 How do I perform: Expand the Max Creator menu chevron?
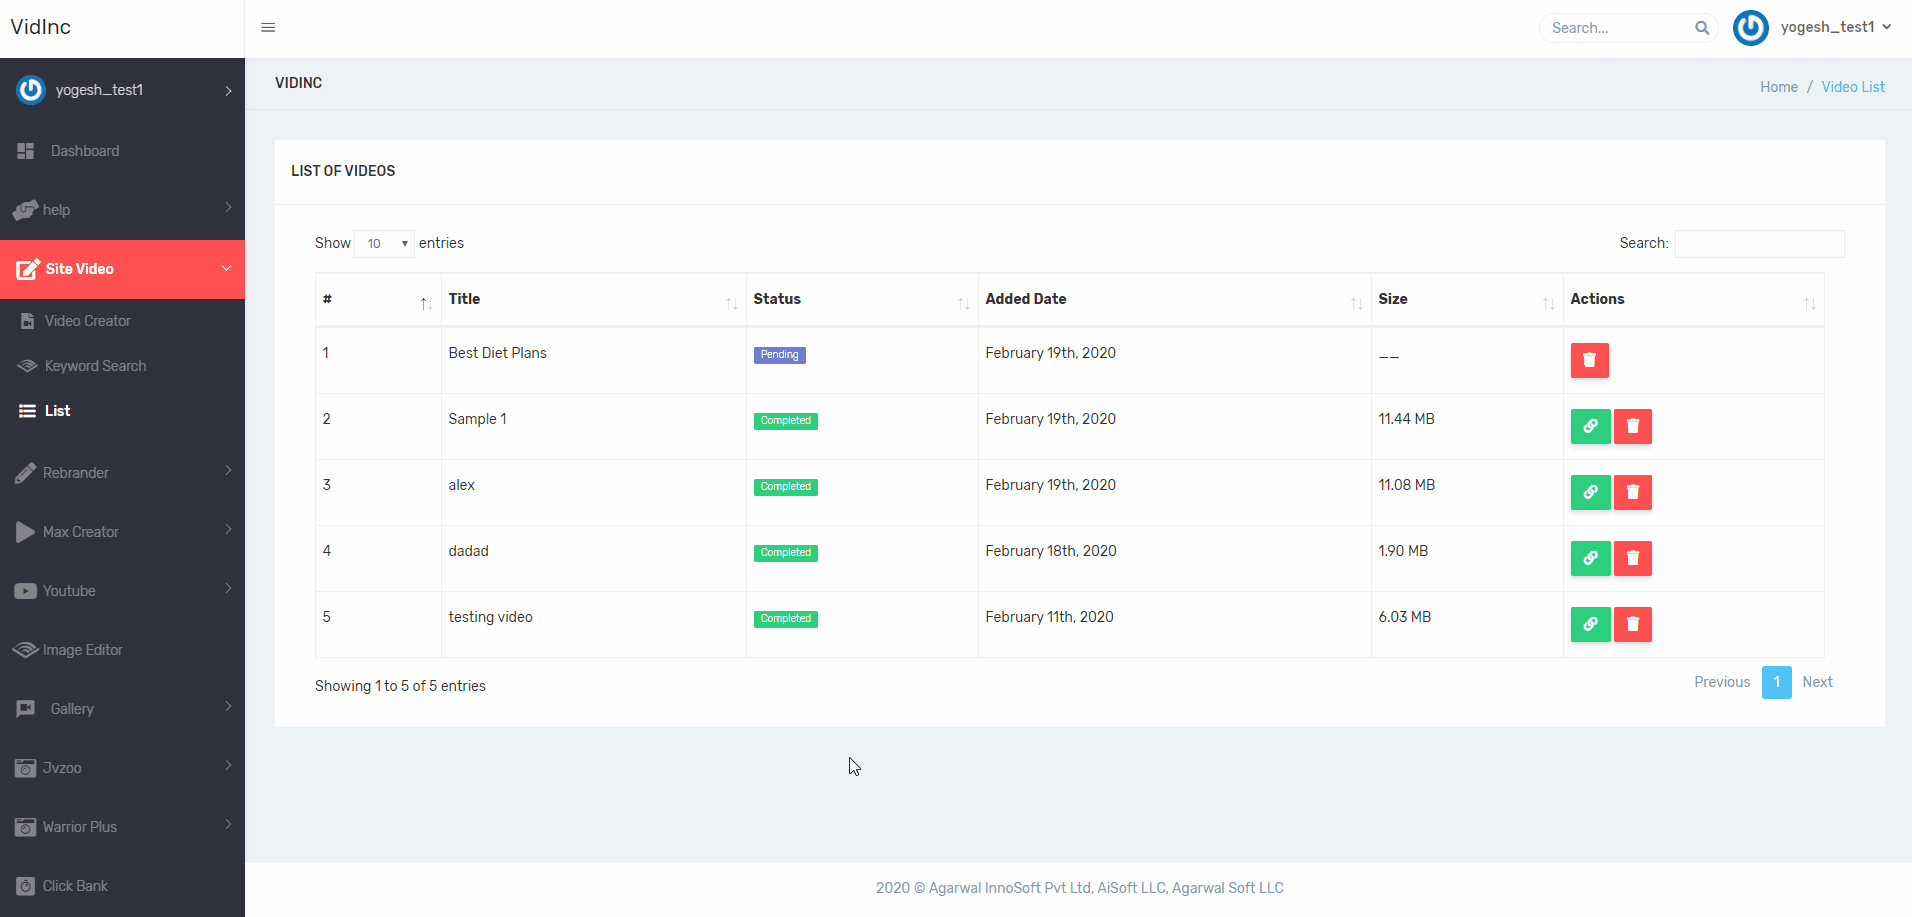(228, 529)
